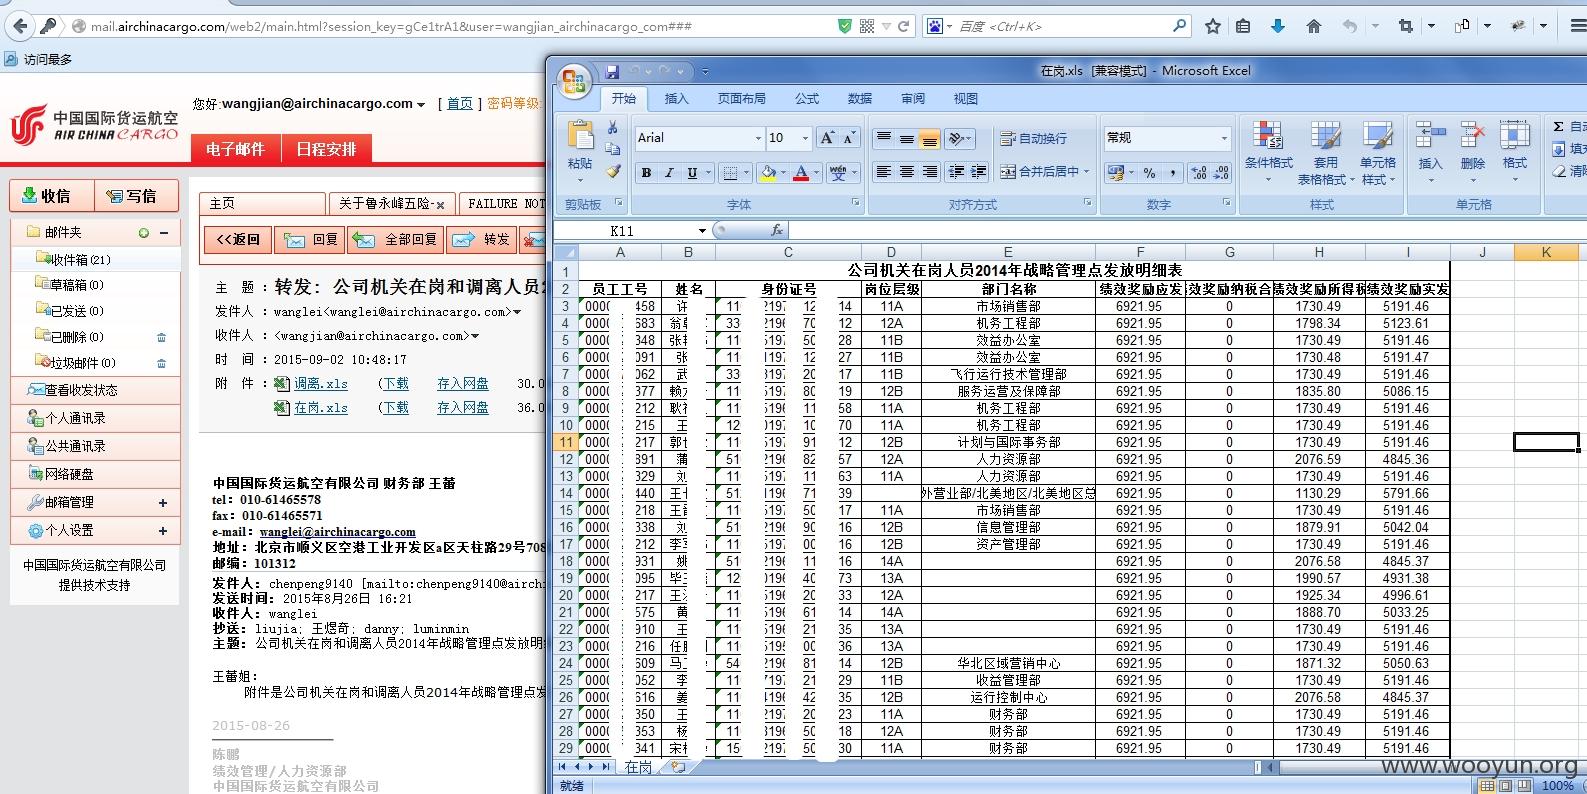Click the 全部回复 reply-all button
1587x794 pixels.
396,240
